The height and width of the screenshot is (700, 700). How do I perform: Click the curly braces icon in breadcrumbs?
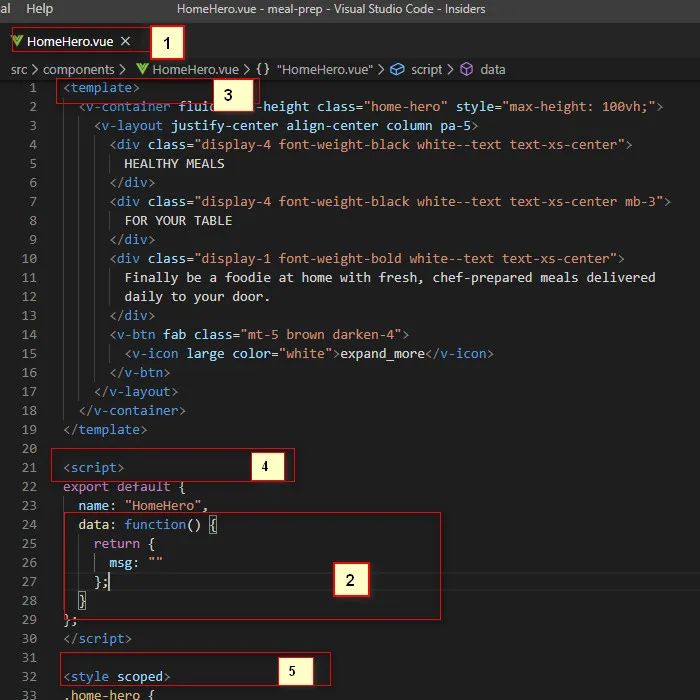click(263, 69)
